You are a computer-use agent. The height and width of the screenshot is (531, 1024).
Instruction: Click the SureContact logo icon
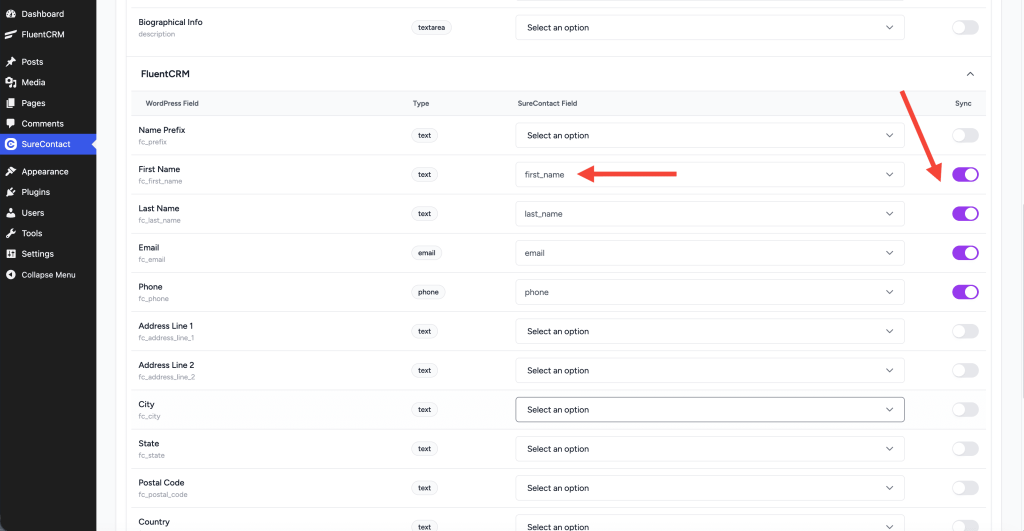11,145
